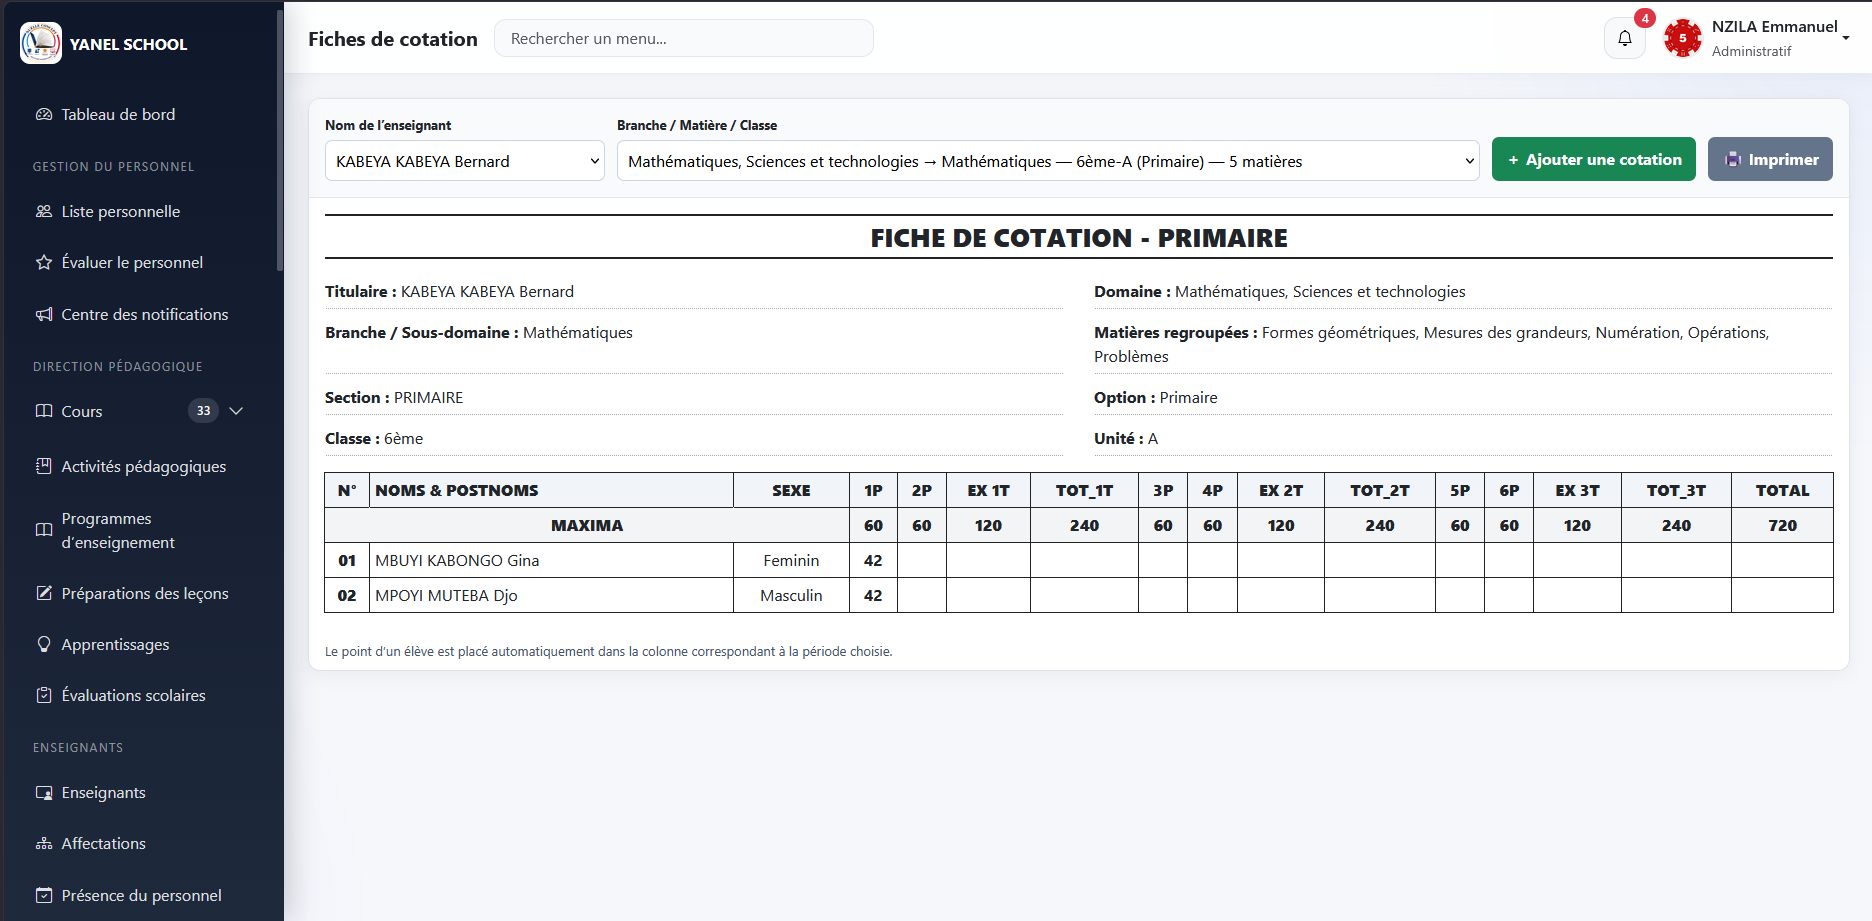The image size is (1872, 921).
Task: Open the Branche / Matière / Classe dropdown
Action: (1048, 161)
